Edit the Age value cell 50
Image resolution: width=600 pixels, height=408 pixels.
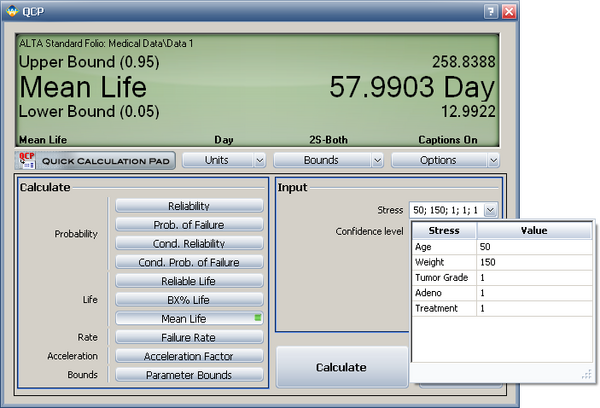pyautogui.click(x=534, y=247)
